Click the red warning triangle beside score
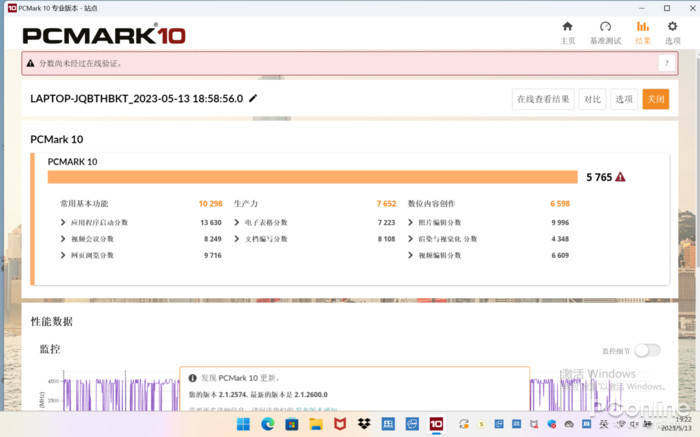Viewport: 700px width, 437px height. (x=620, y=177)
